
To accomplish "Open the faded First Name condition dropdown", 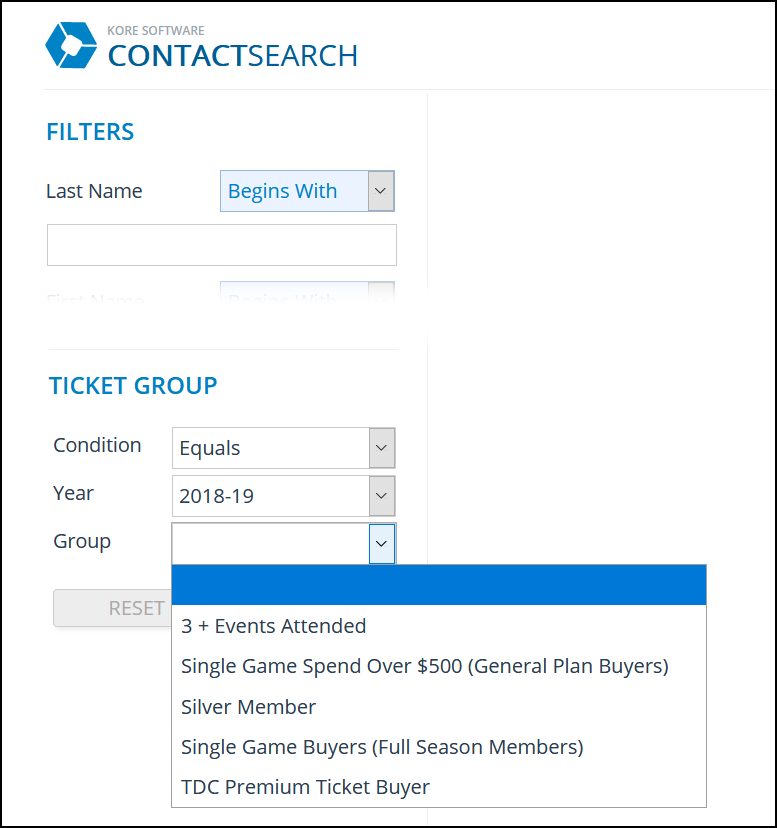I will (x=307, y=294).
